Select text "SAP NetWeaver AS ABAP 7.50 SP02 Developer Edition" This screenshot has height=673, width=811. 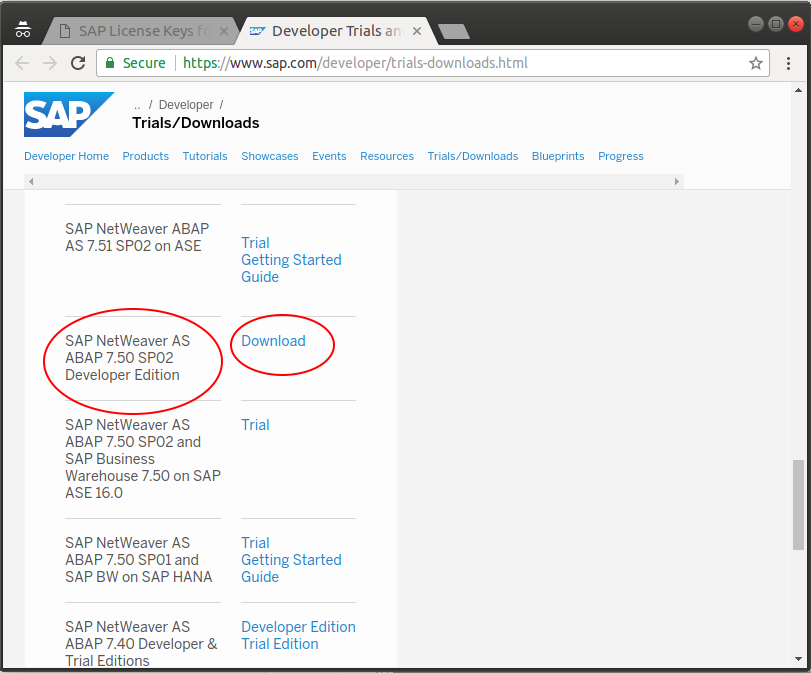[x=127, y=357]
